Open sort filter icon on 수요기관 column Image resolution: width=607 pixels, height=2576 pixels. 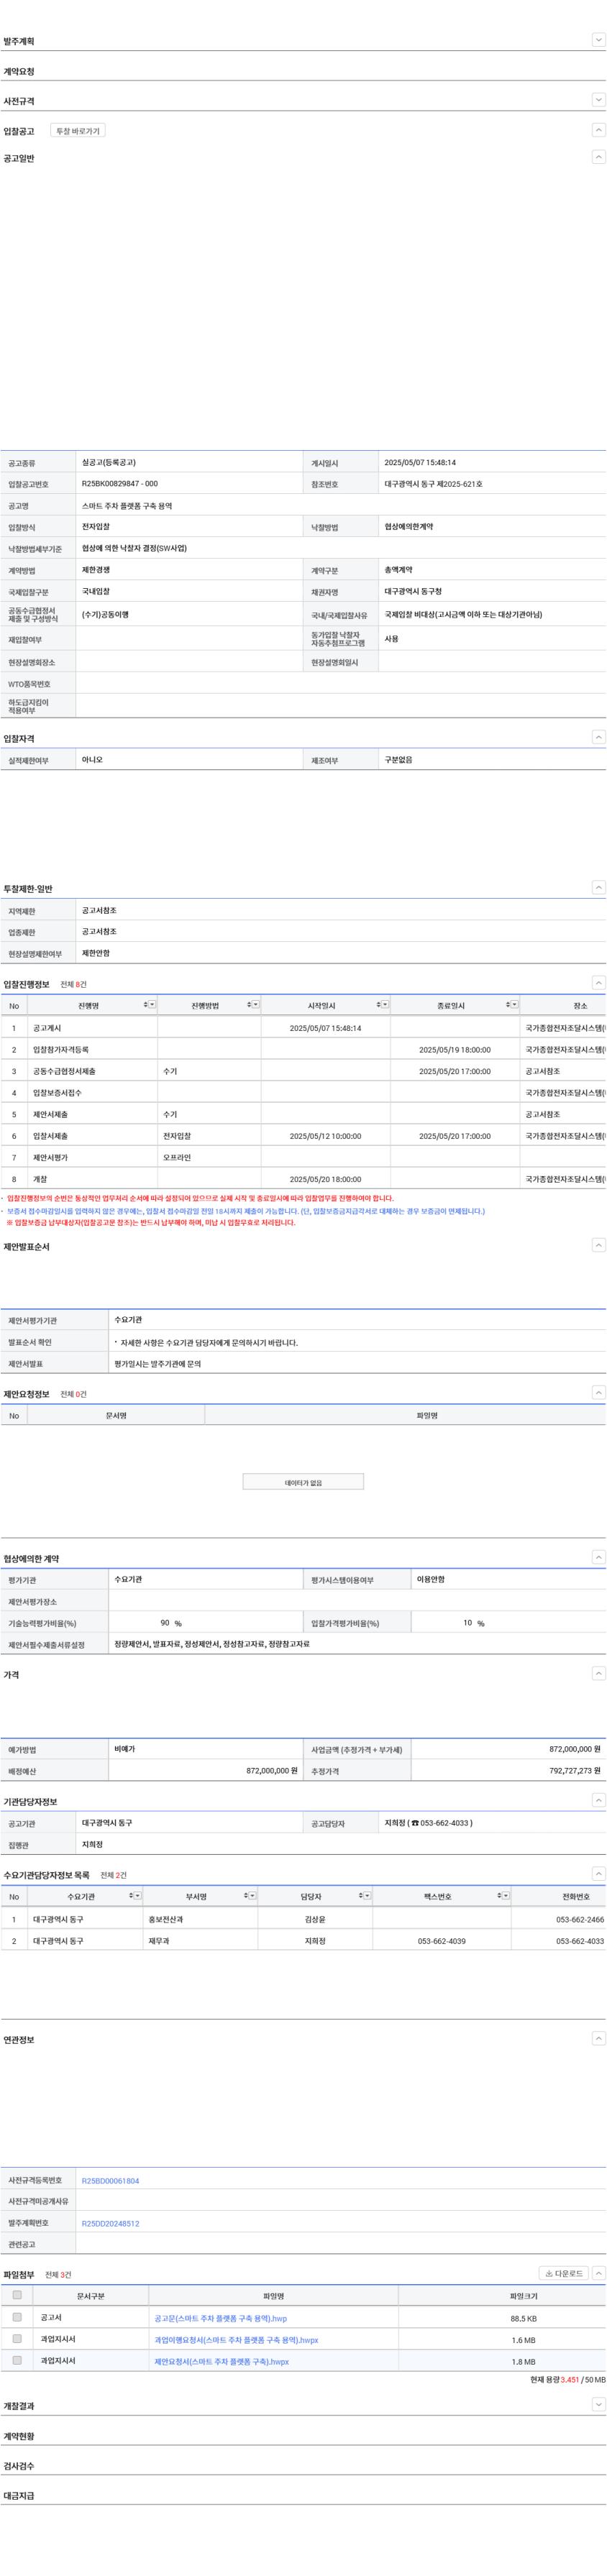tap(137, 1895)
